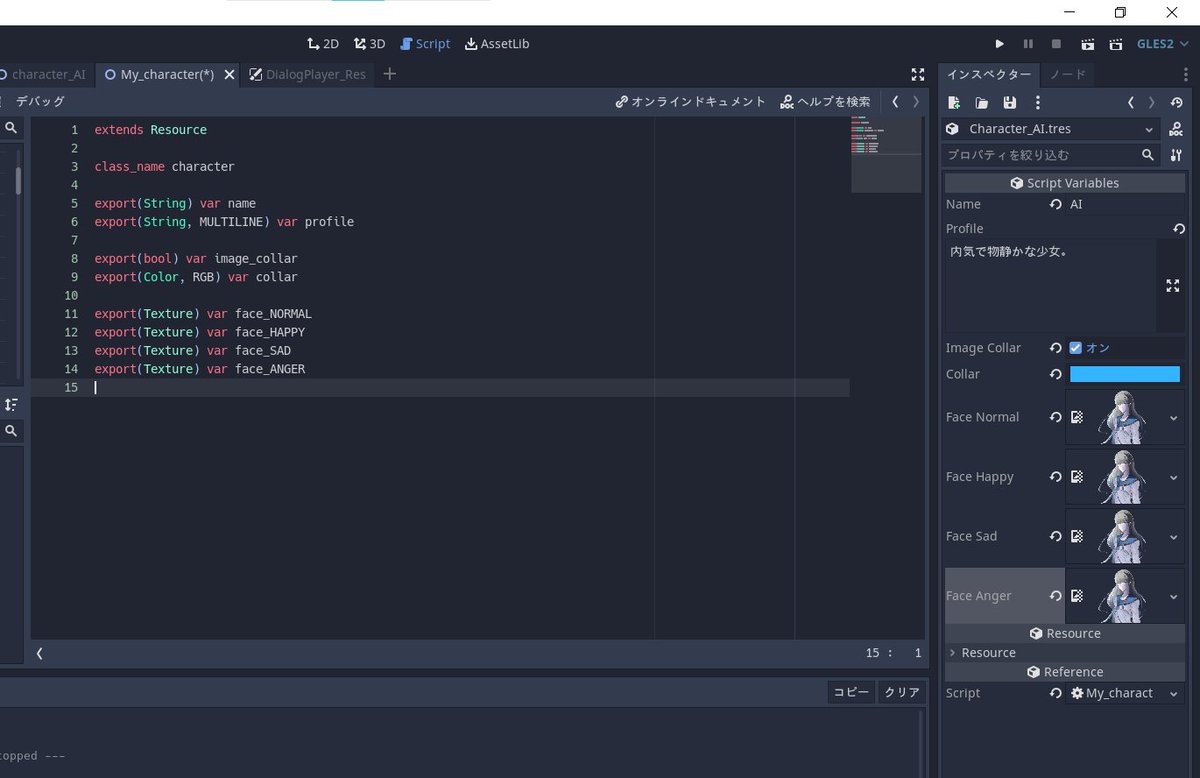Open the Face Happy texture dropdown arrow

click(1173, 477)
